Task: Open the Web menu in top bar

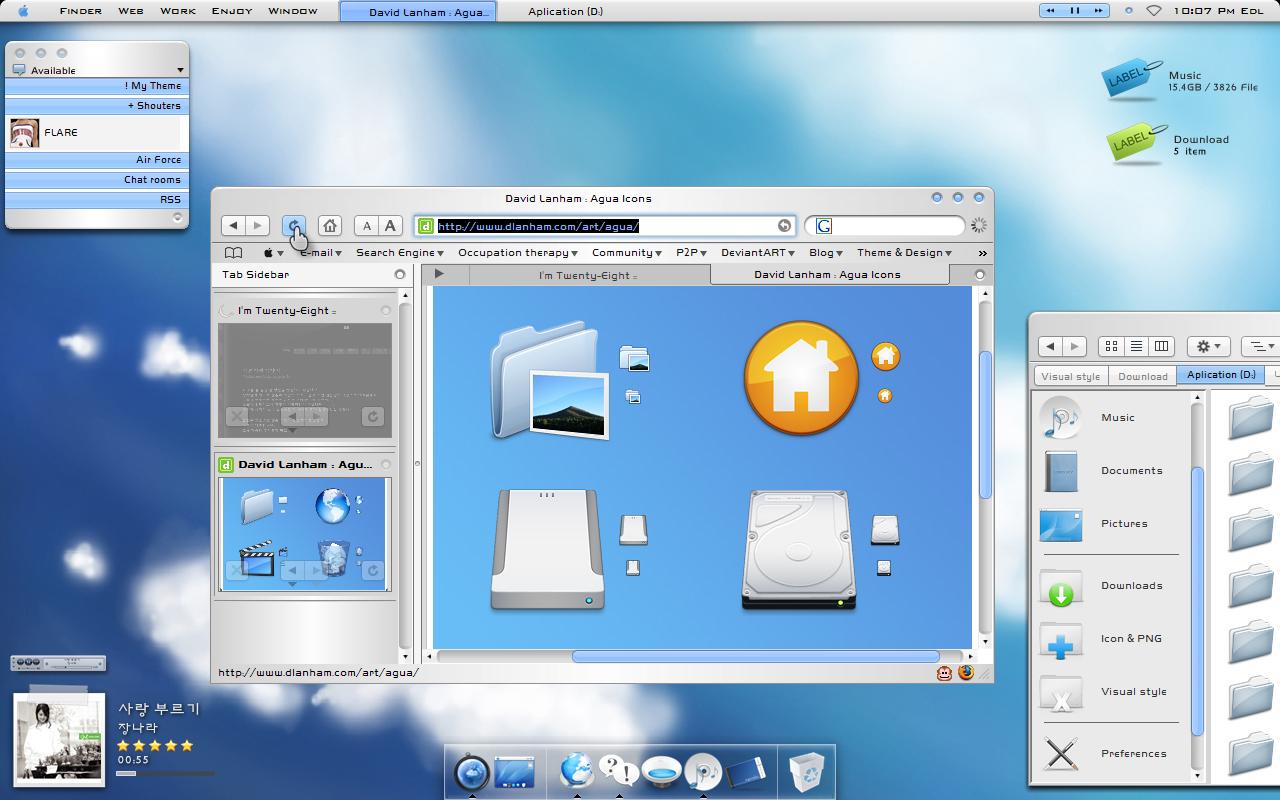Action: [x=130, y=11]
